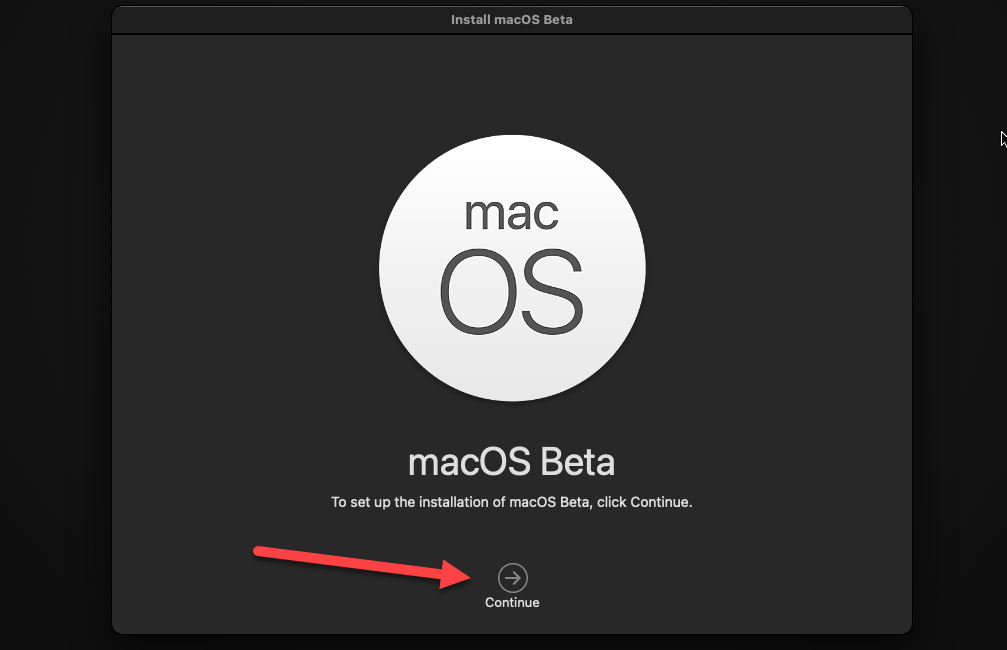Click the large round macOS logo

coord(512,269)
